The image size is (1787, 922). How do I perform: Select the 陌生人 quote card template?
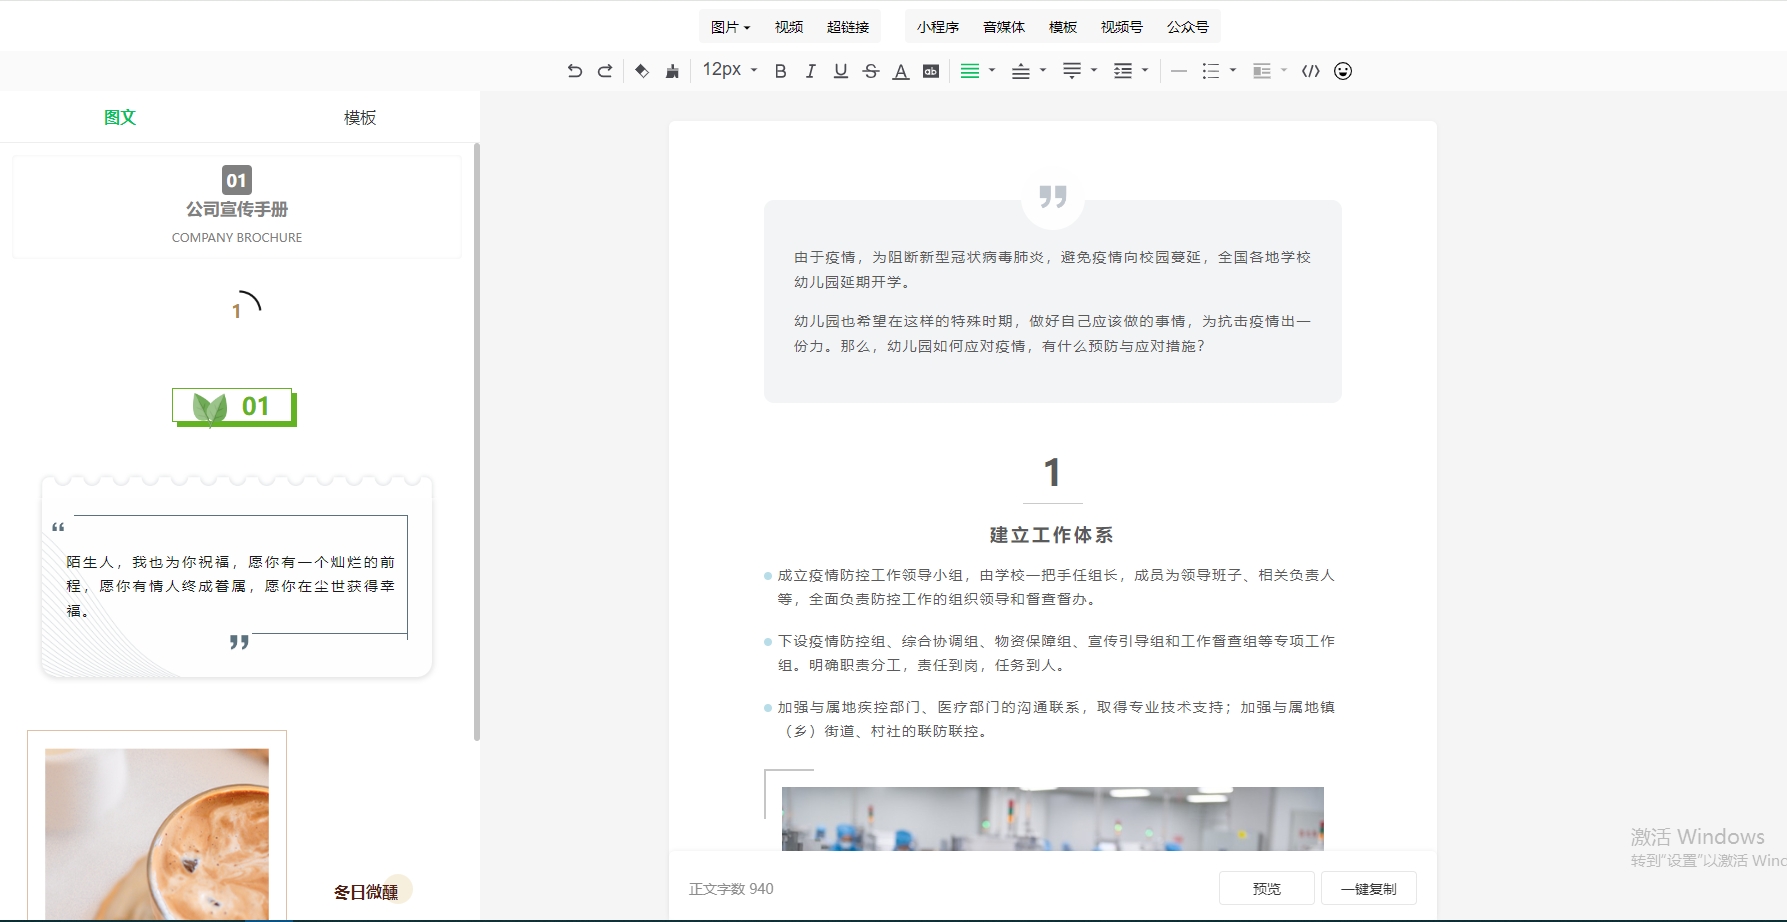(237, 577)
